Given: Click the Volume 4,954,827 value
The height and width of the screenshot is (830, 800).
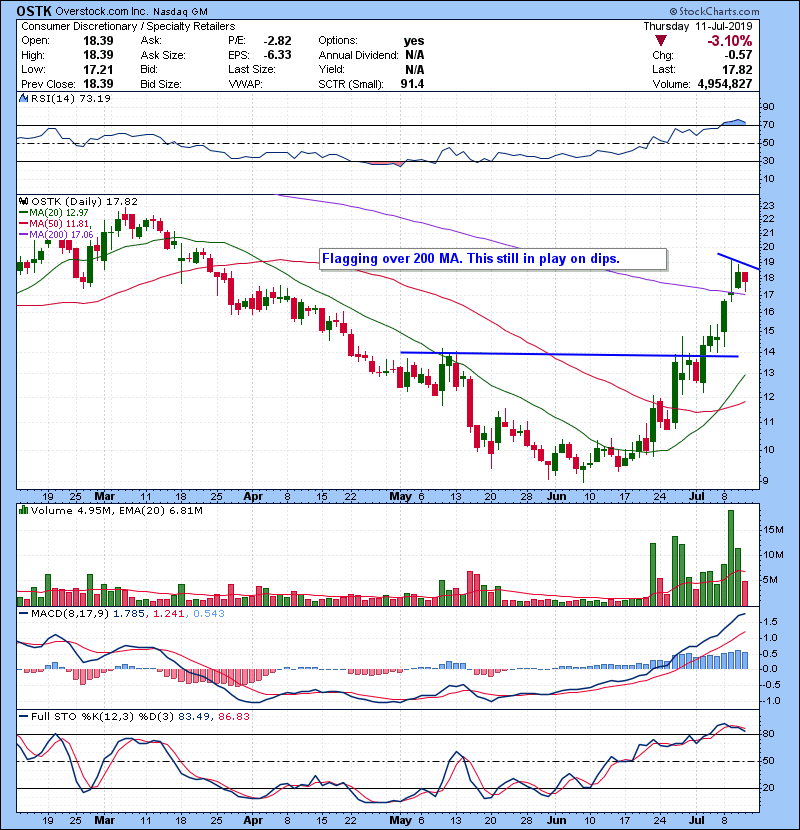Looking at the screenshot, I should (724, 84).
